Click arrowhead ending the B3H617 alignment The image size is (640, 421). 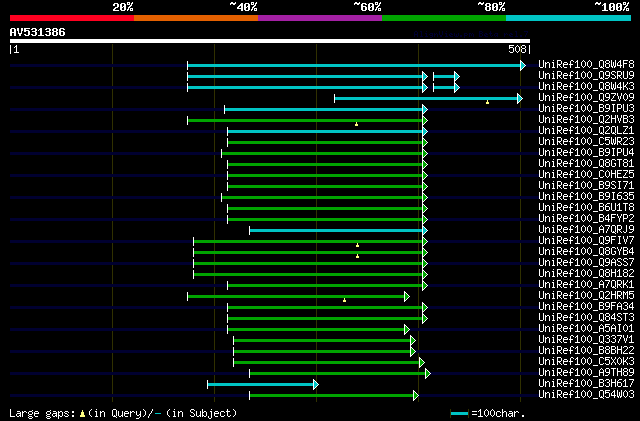click(x=316, y=384)
